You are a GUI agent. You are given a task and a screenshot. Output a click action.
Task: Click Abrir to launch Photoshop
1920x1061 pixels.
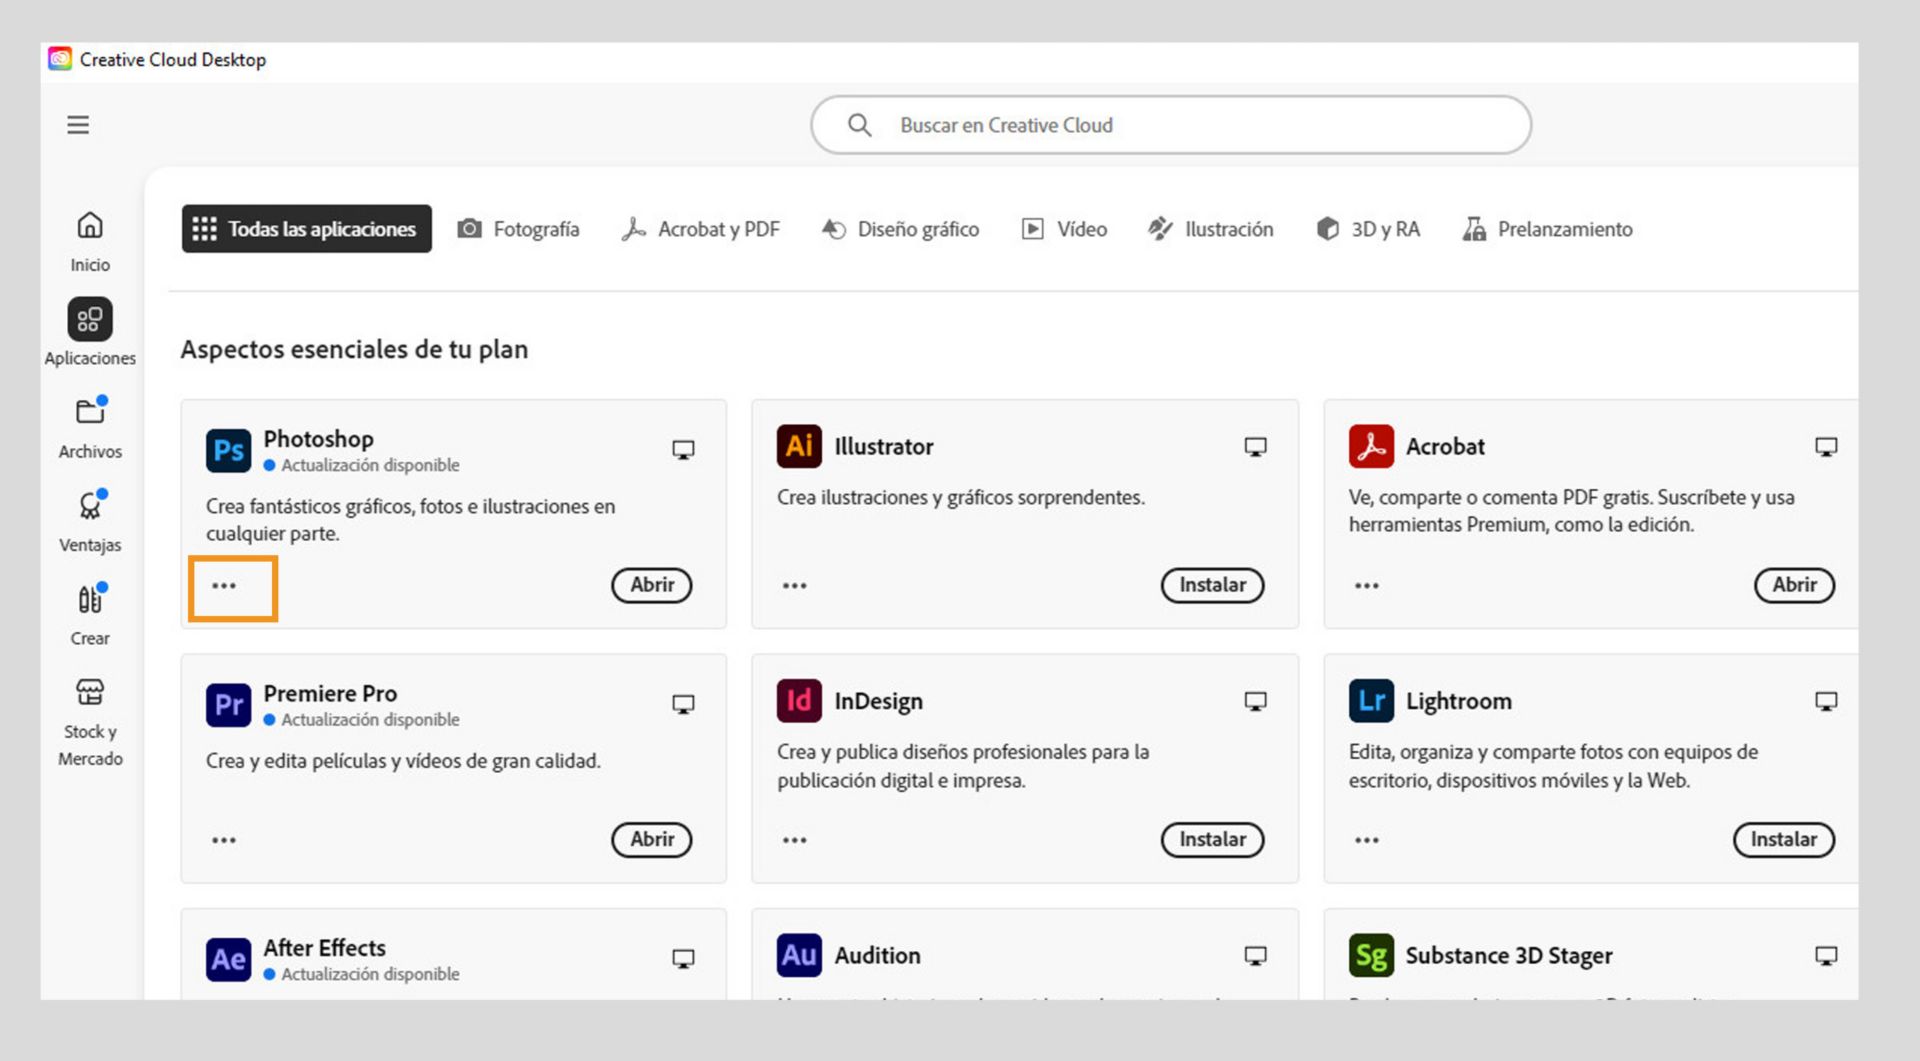[652, 585]
